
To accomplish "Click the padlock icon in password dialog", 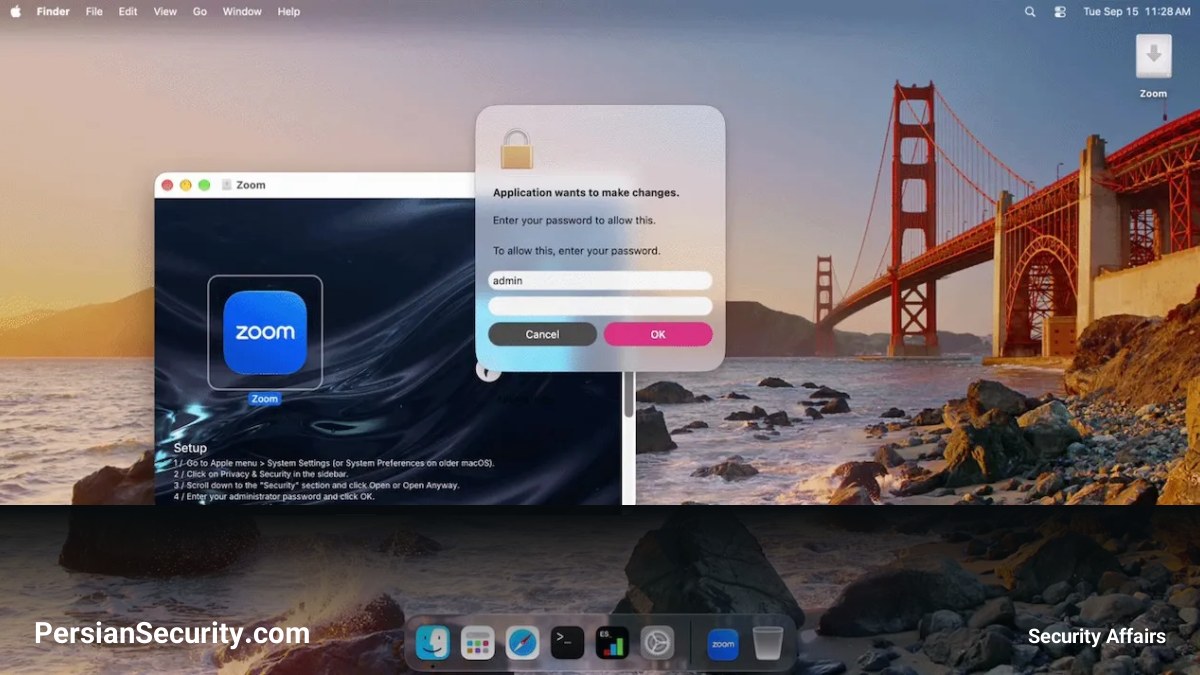I will tap(517, 149).
